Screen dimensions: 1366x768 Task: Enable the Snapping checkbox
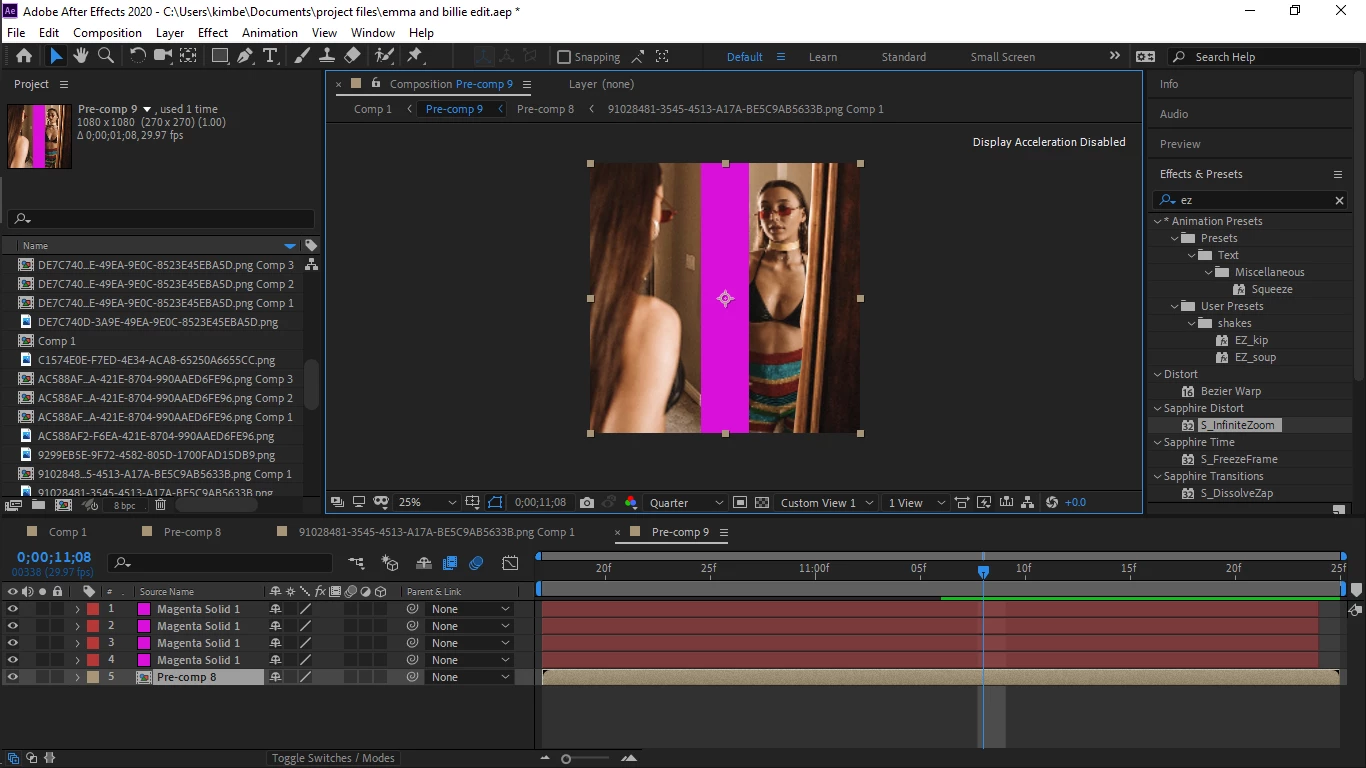tap(564, 57)
